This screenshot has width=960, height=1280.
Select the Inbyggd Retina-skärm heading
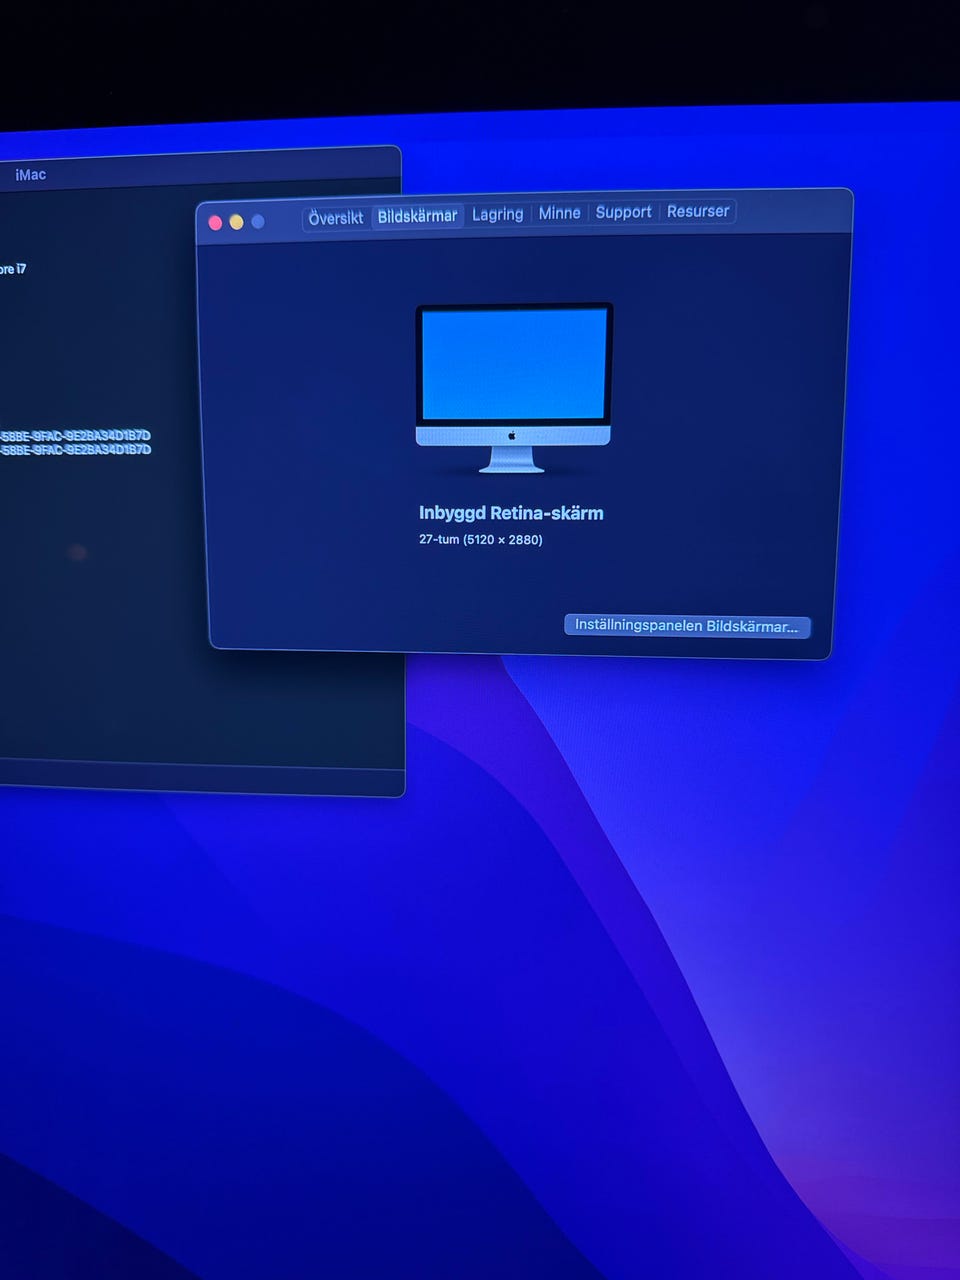point(511,513)
